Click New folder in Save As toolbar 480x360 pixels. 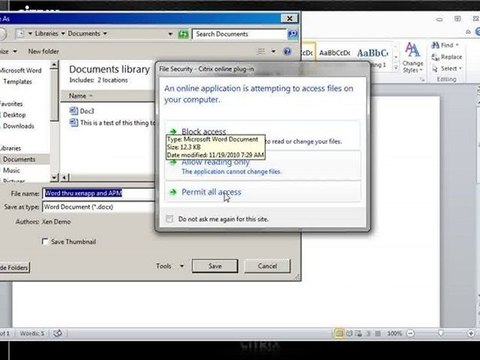(43, 51)
